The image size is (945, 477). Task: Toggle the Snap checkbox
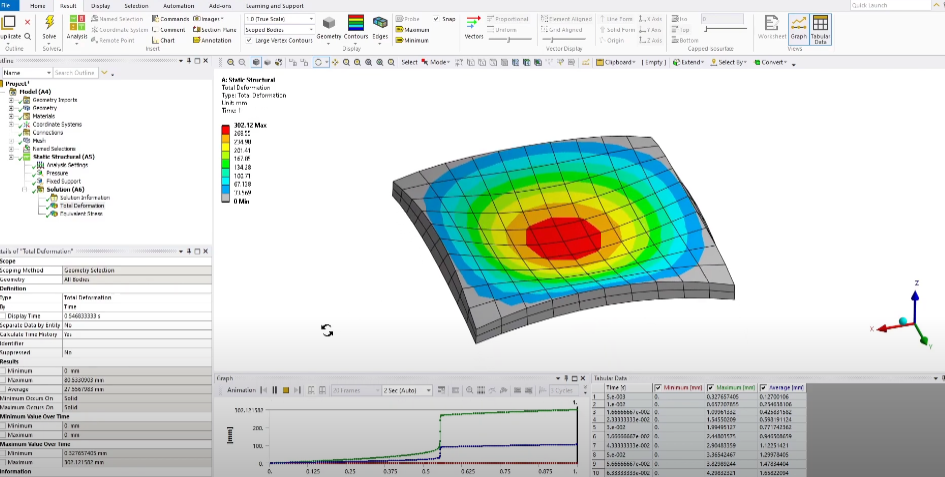click(437, 19)
